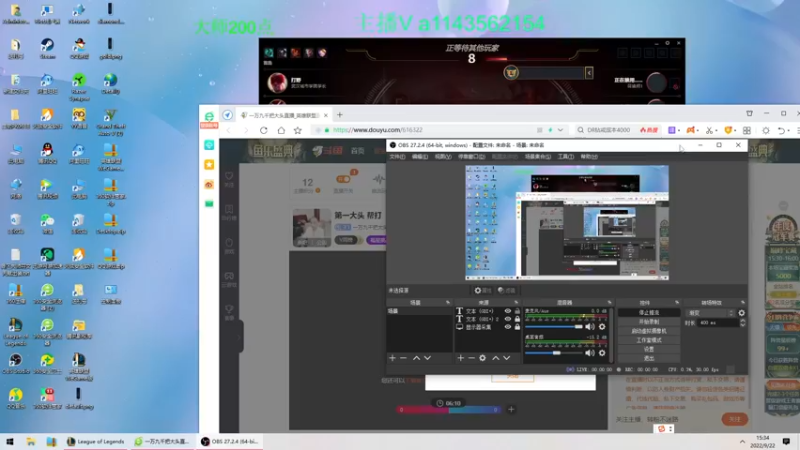Remove the selected scene with the minus icon
This screenshot has height=450, width=800.
point(404,358)
